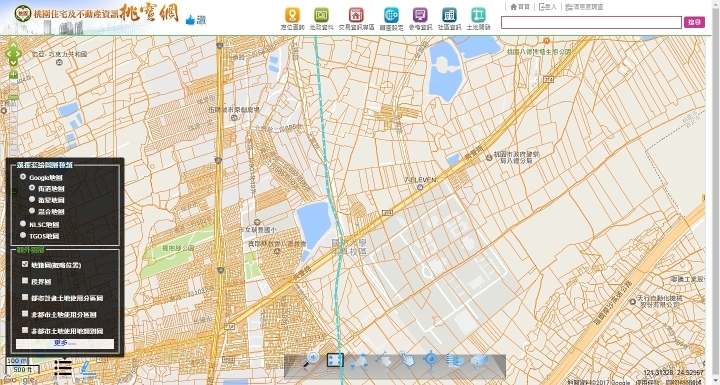Open the purple monitor 參考資訊 icon

coord(420,15)
